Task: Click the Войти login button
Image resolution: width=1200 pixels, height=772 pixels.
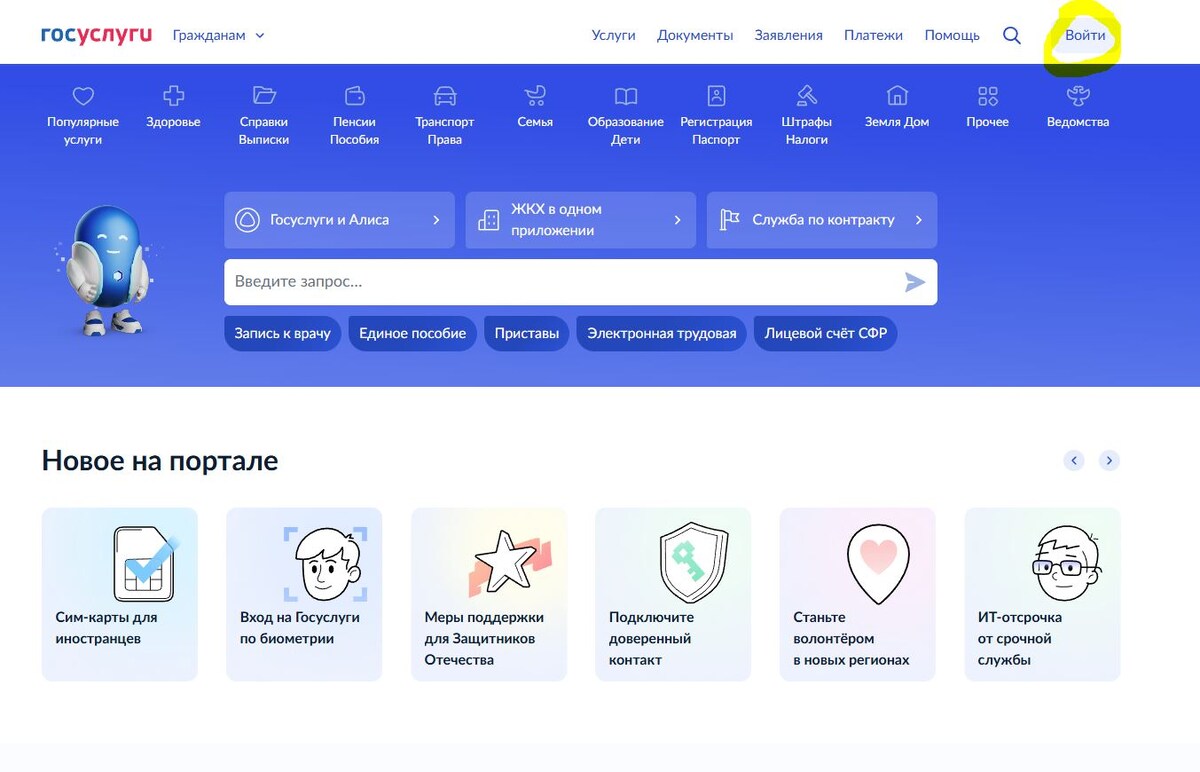Action: (1085, 35)
